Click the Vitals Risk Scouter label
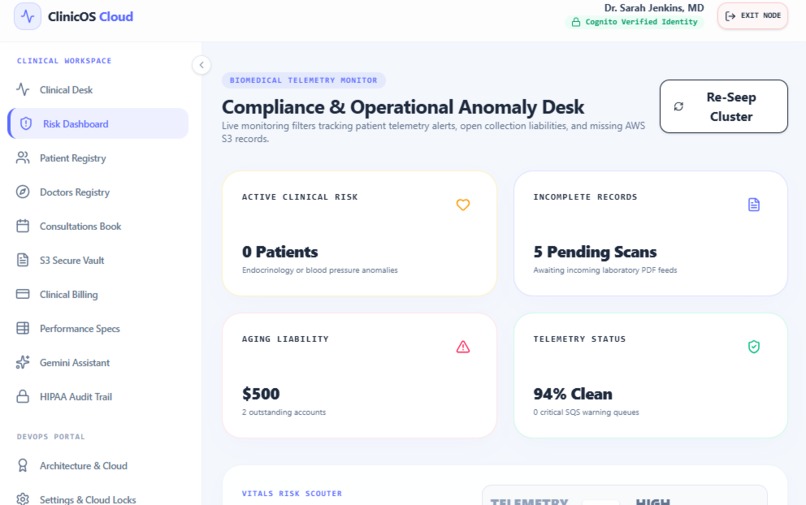The height and width of the screenshot is (505, 806). click(292, 493)
